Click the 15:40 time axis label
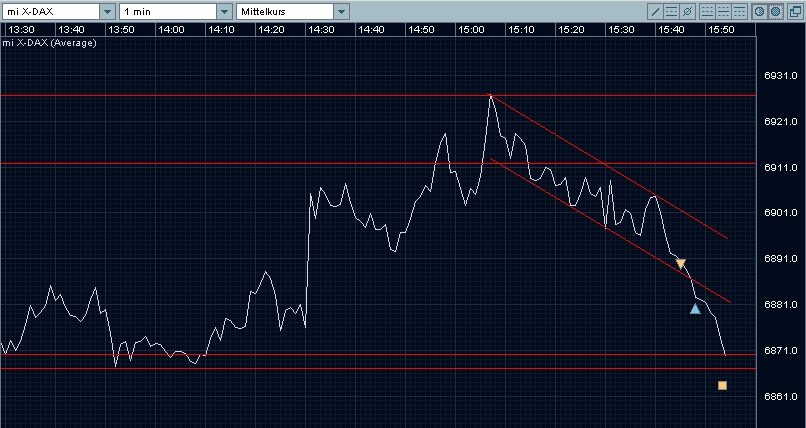The image size is (806, 428). pyautogui.click(x=671, y=30)
